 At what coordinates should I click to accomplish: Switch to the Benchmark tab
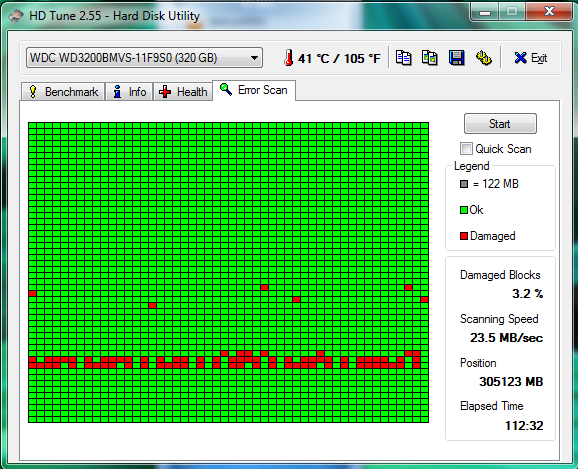(x=63, y=91)
